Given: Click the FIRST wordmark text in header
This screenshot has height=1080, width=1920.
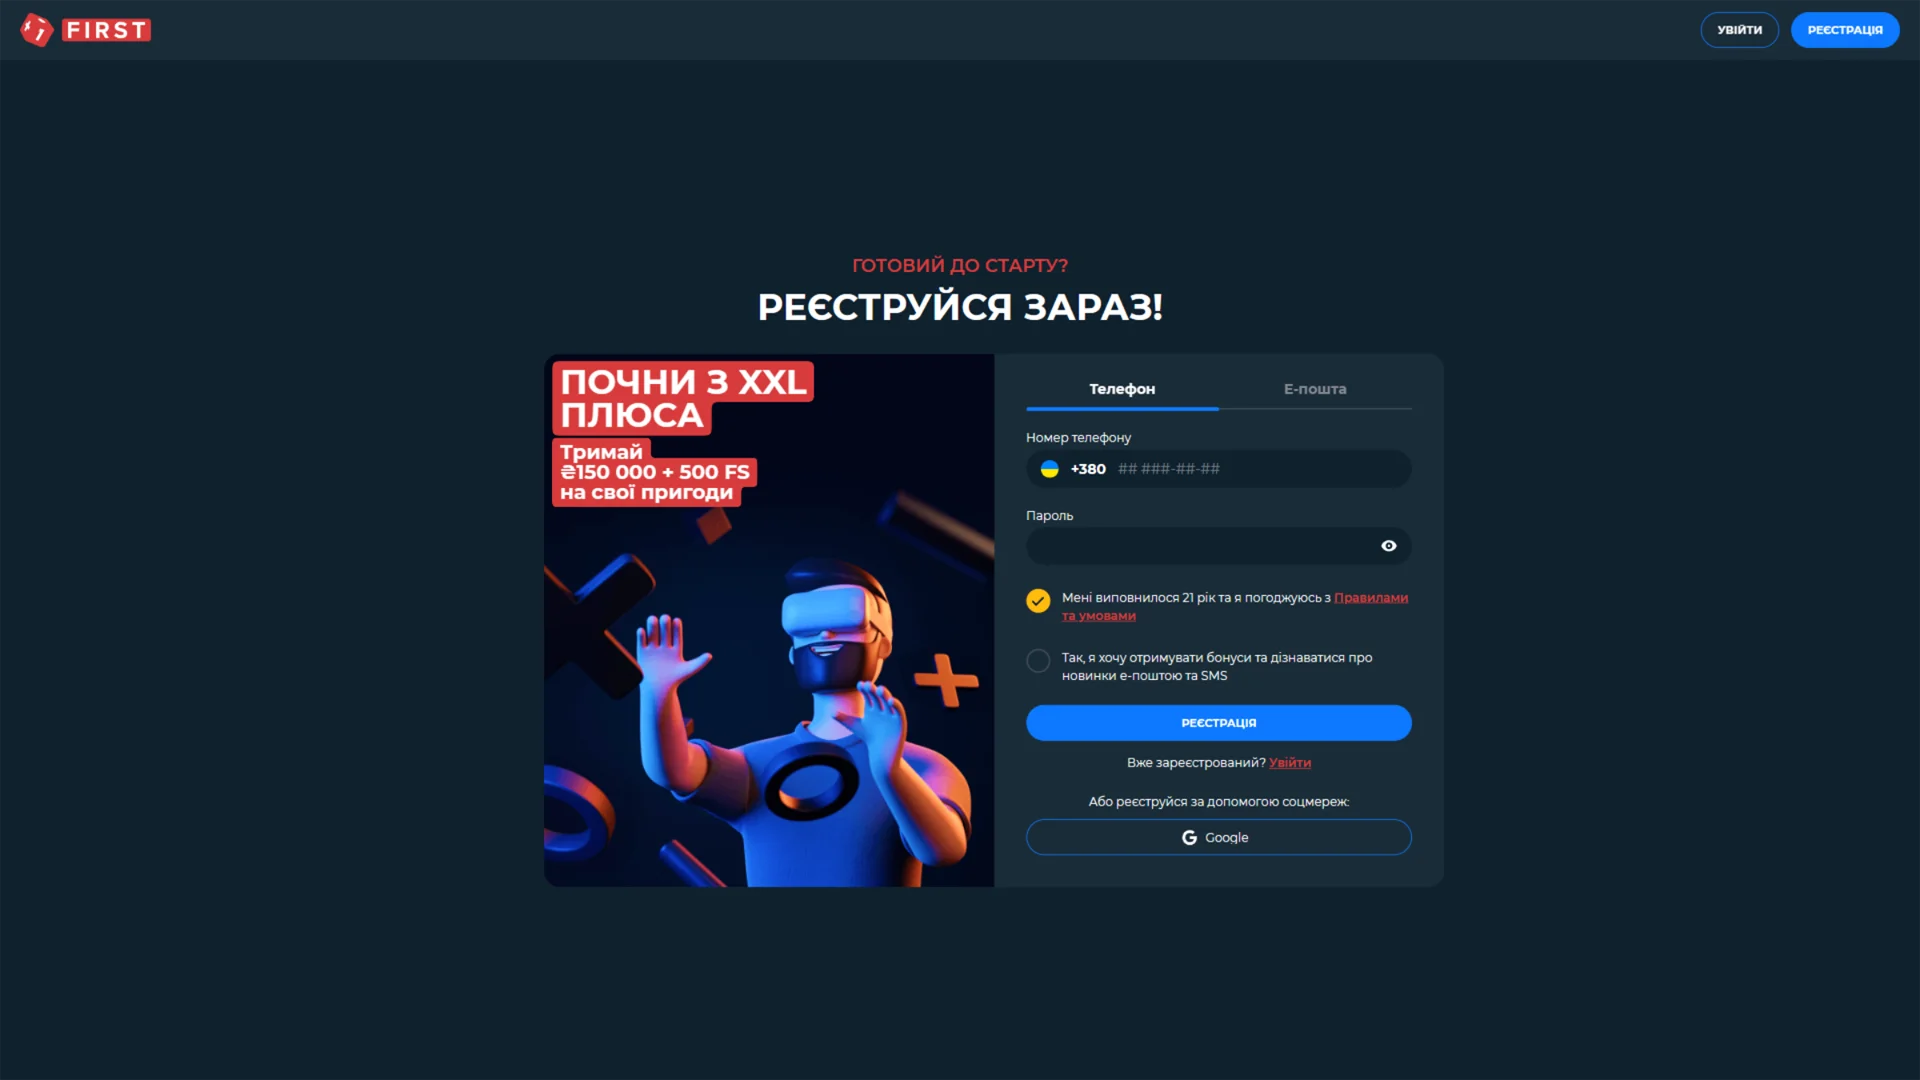Looking at the screenshot, I should pos(106,30).
